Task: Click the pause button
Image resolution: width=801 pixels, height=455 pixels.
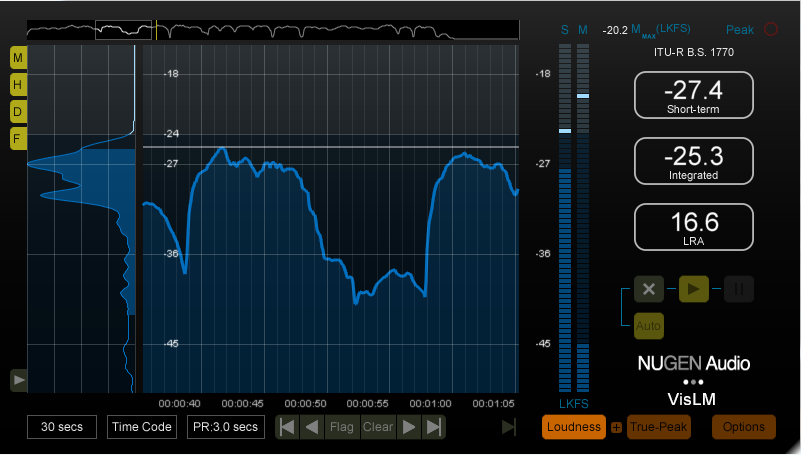Action: [x=739, y=289]
